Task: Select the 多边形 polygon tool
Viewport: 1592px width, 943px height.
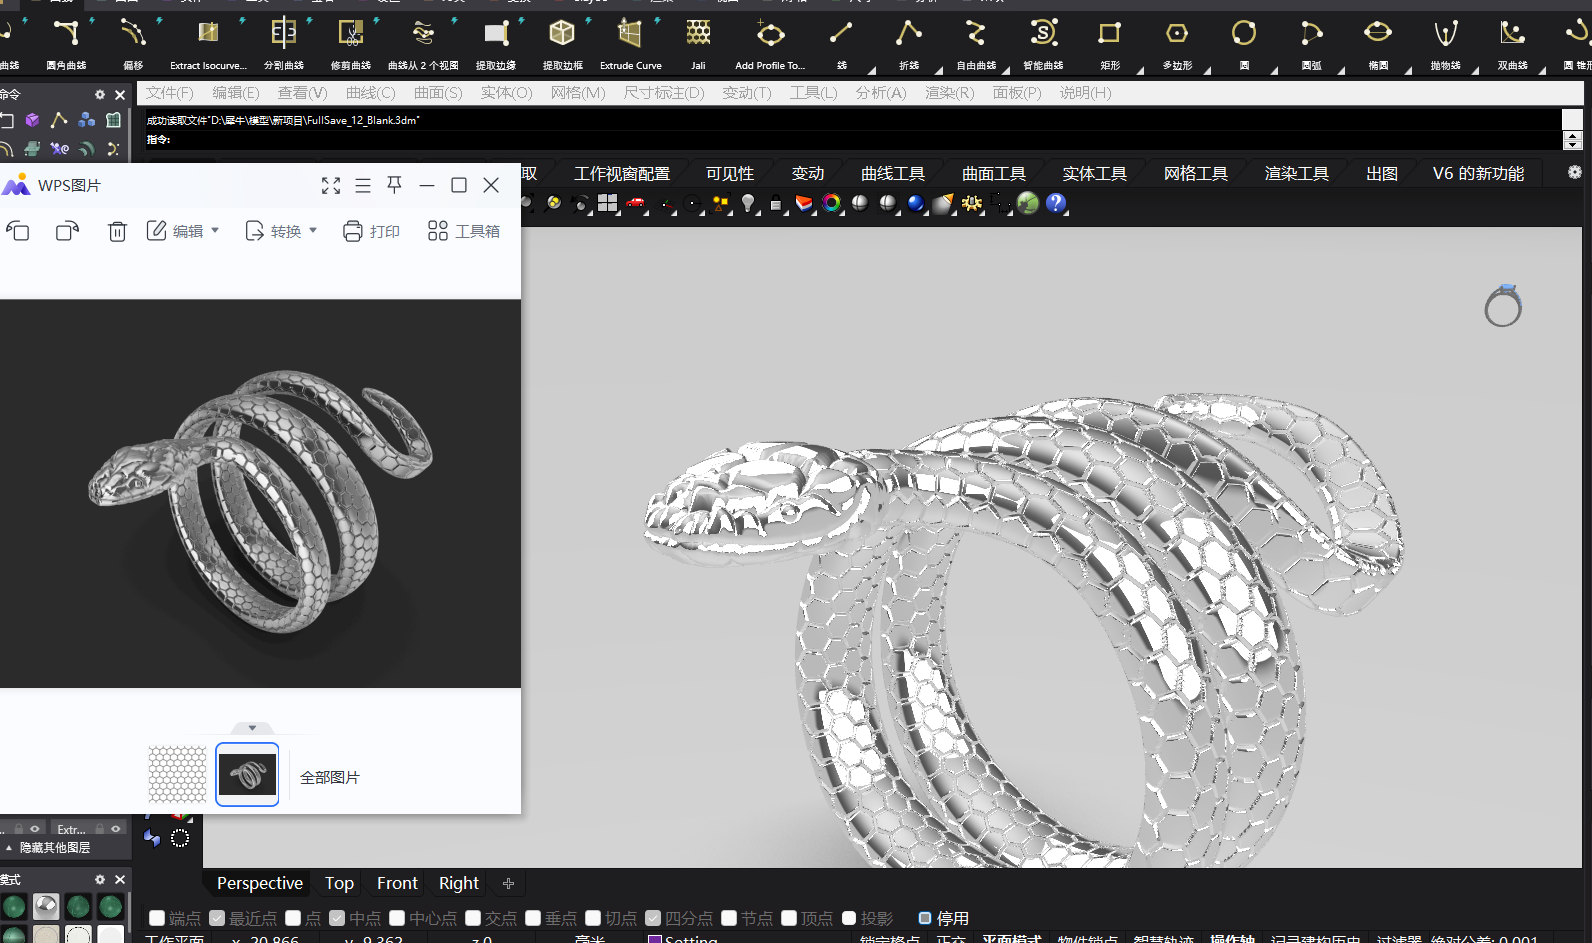Action: click(1177, 35)
